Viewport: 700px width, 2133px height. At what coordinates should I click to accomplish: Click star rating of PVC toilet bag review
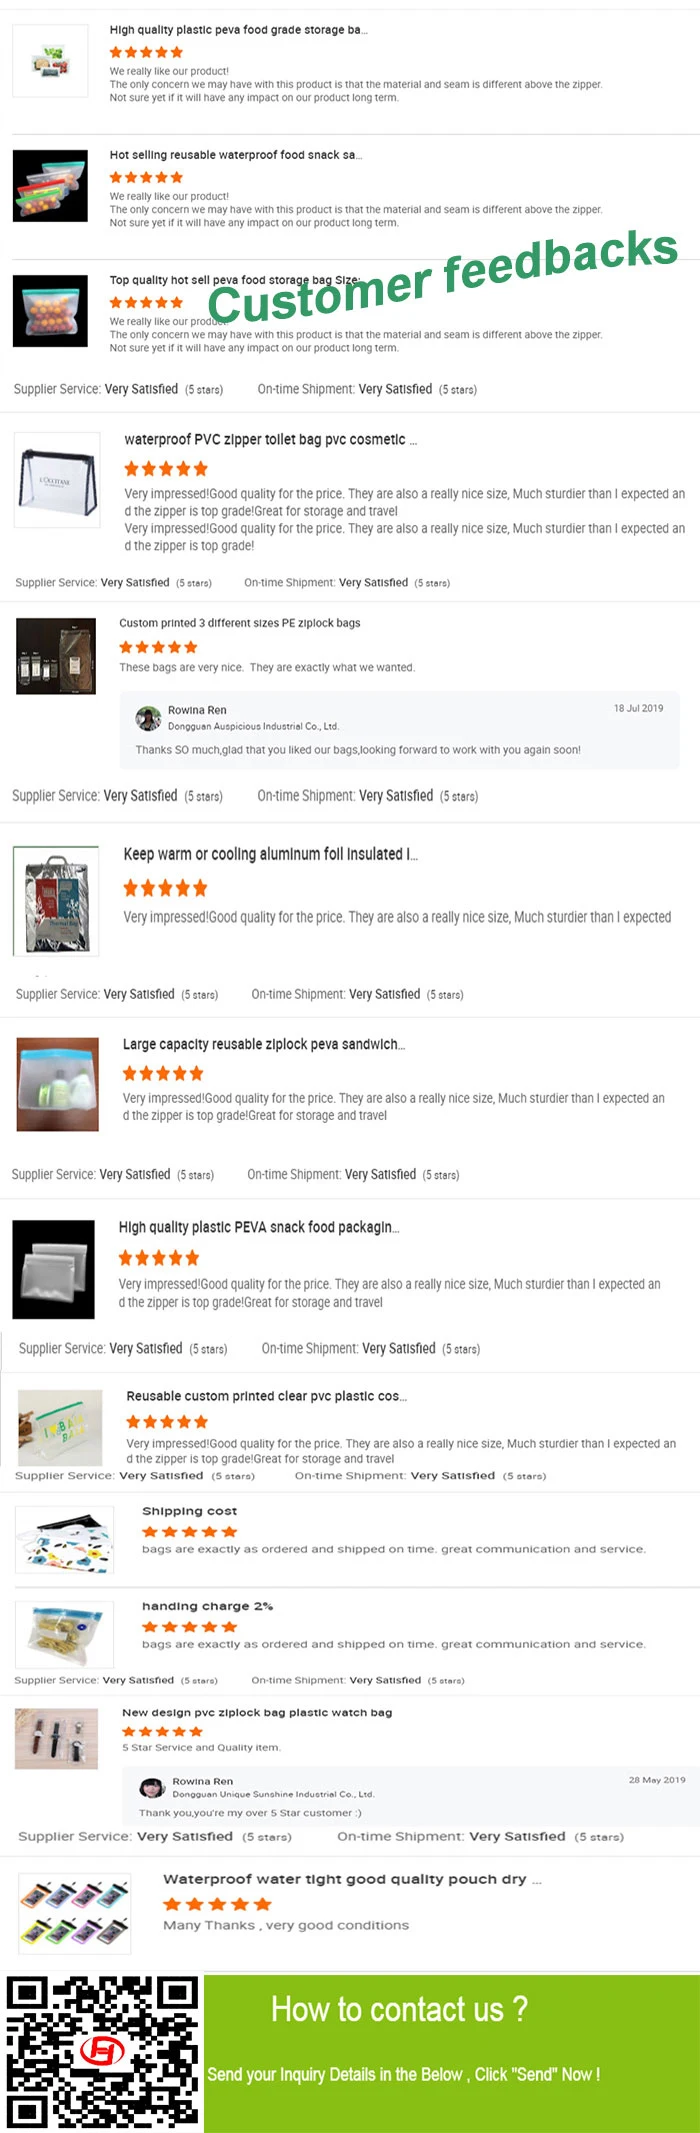(x=166, y=468)
